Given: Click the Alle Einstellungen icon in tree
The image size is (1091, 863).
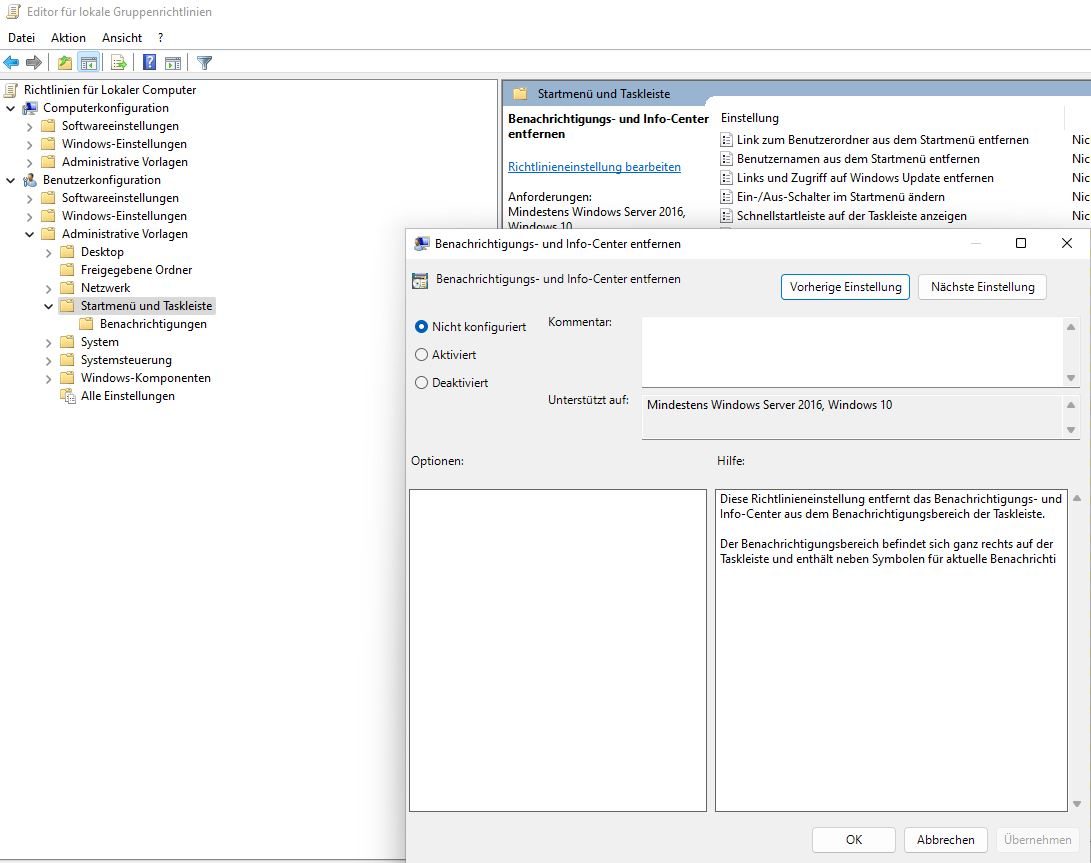Looking at the screenshot, I should click(x=67, y=396).
